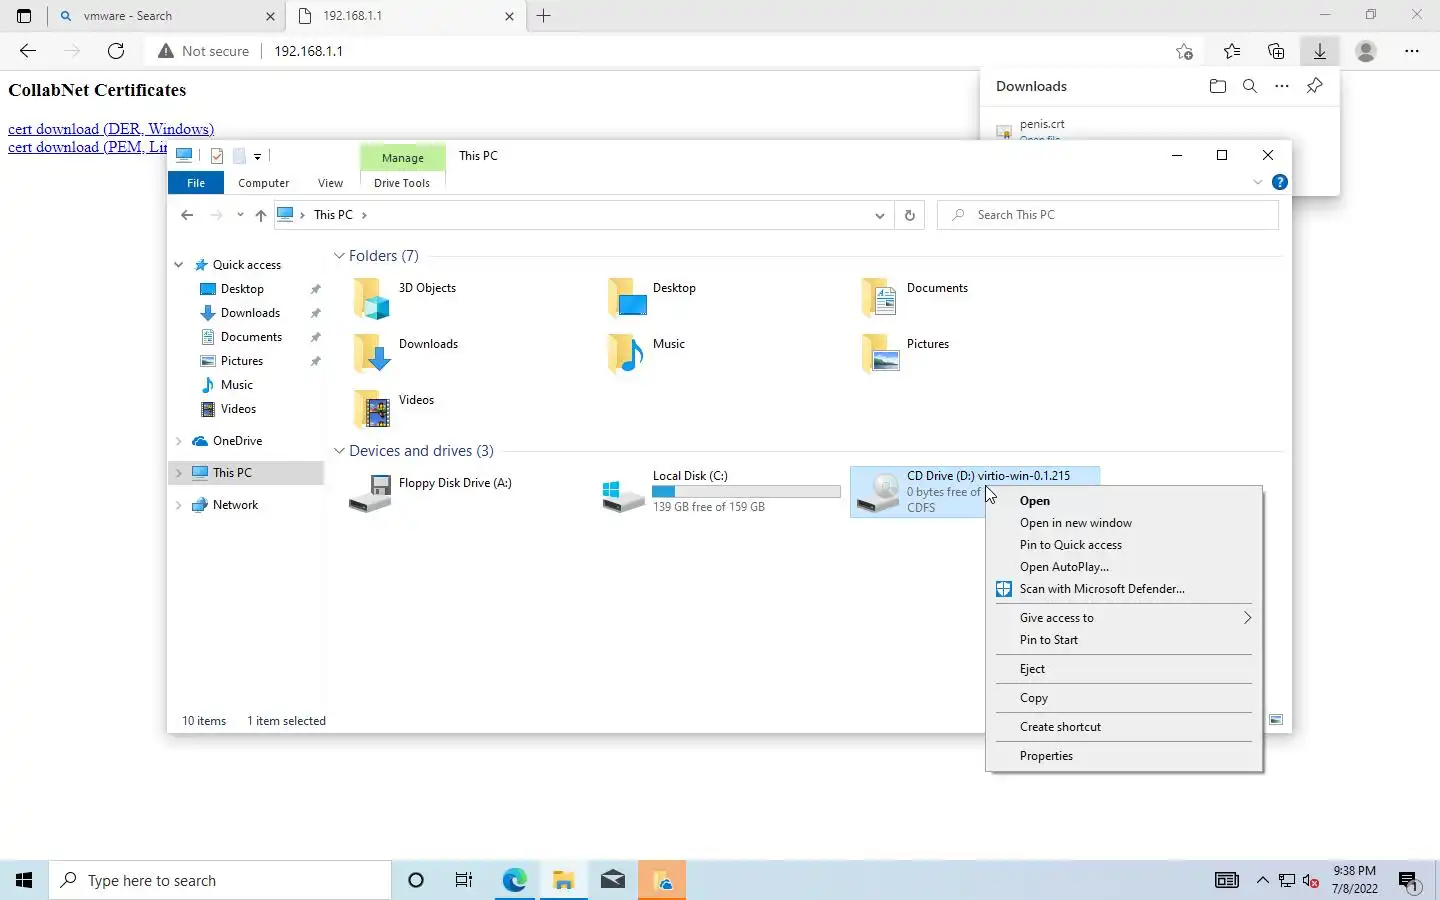Open the Music folder in Folders section
Screen dimensions: 1440x900
click(626, 354)
